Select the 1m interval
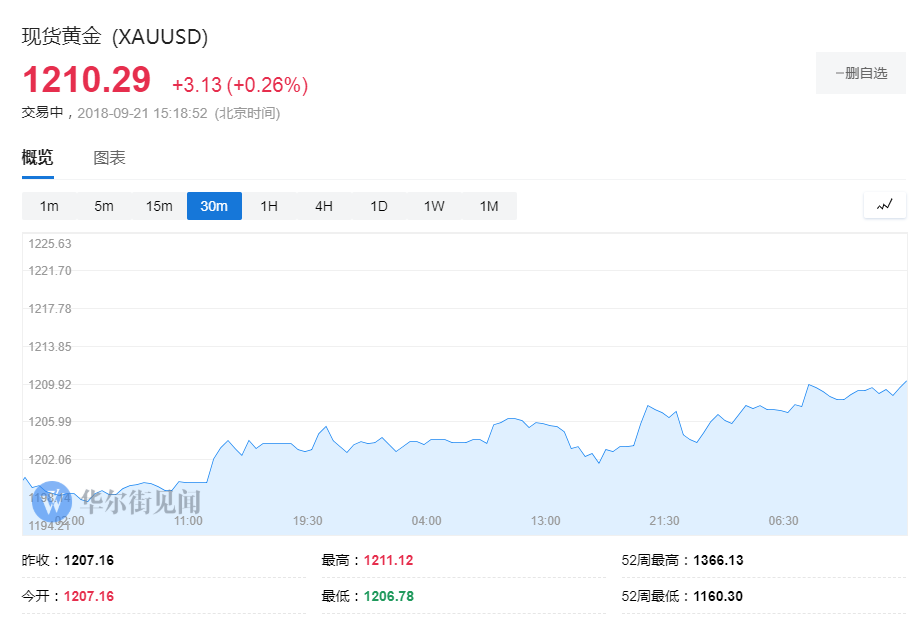The height and width of the screenshot is (629, 919). pyautogui.click(x=49, y=206)
